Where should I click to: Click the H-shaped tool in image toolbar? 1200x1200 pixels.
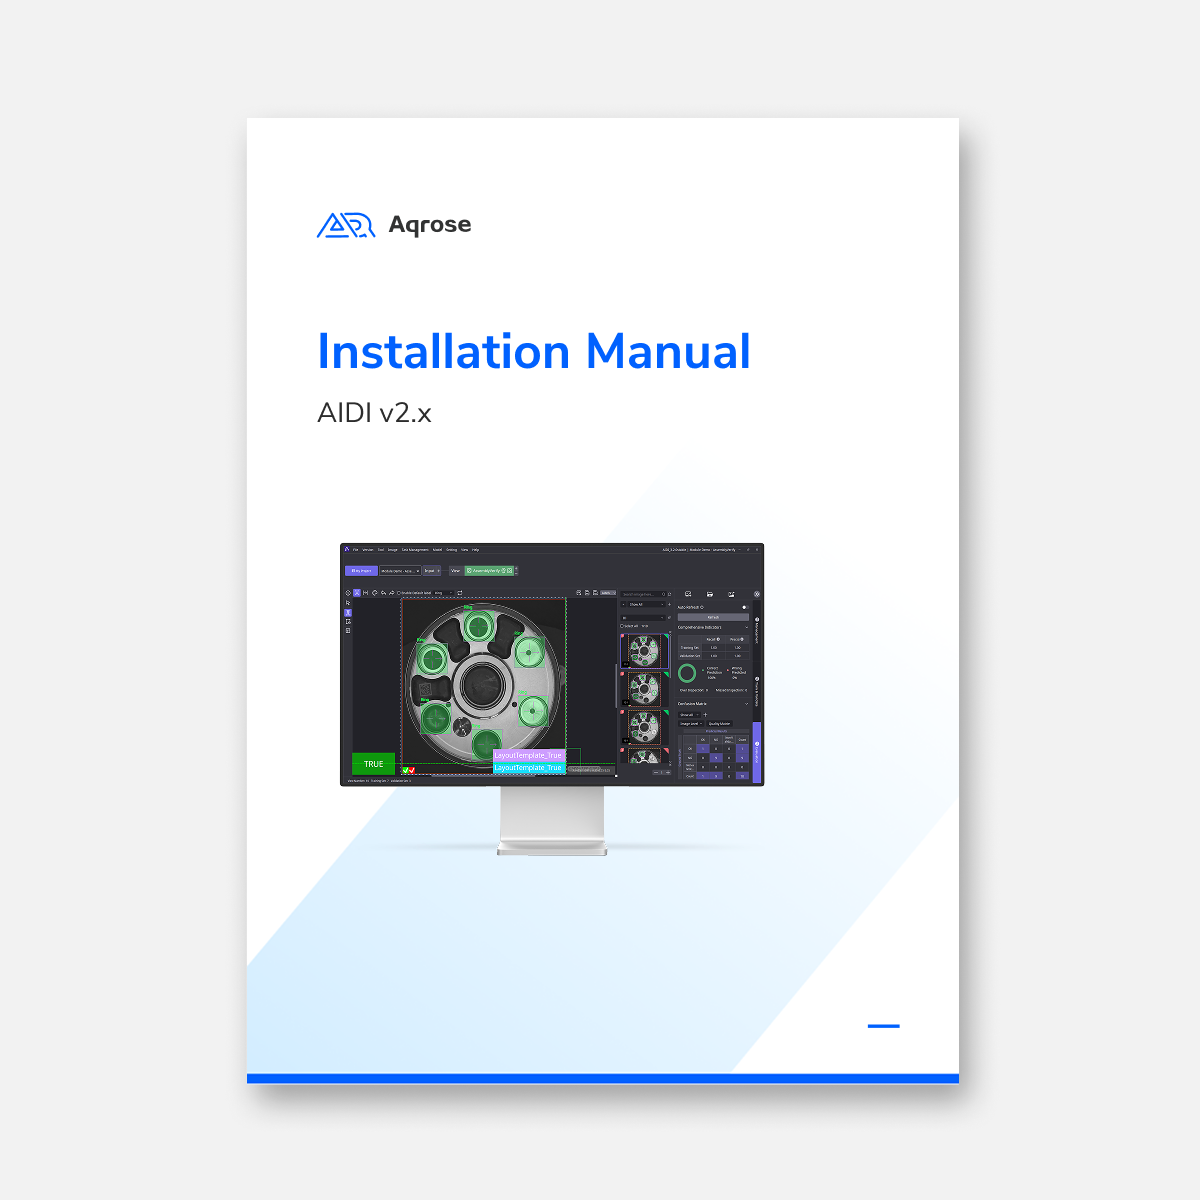click(x=366, y=593)
